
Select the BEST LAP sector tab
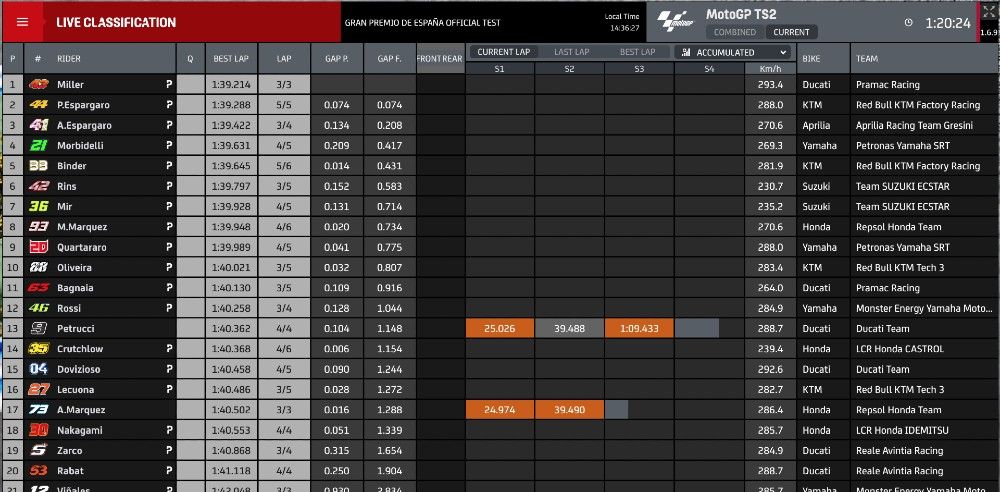pyautogui.click(x=637, y=52)
